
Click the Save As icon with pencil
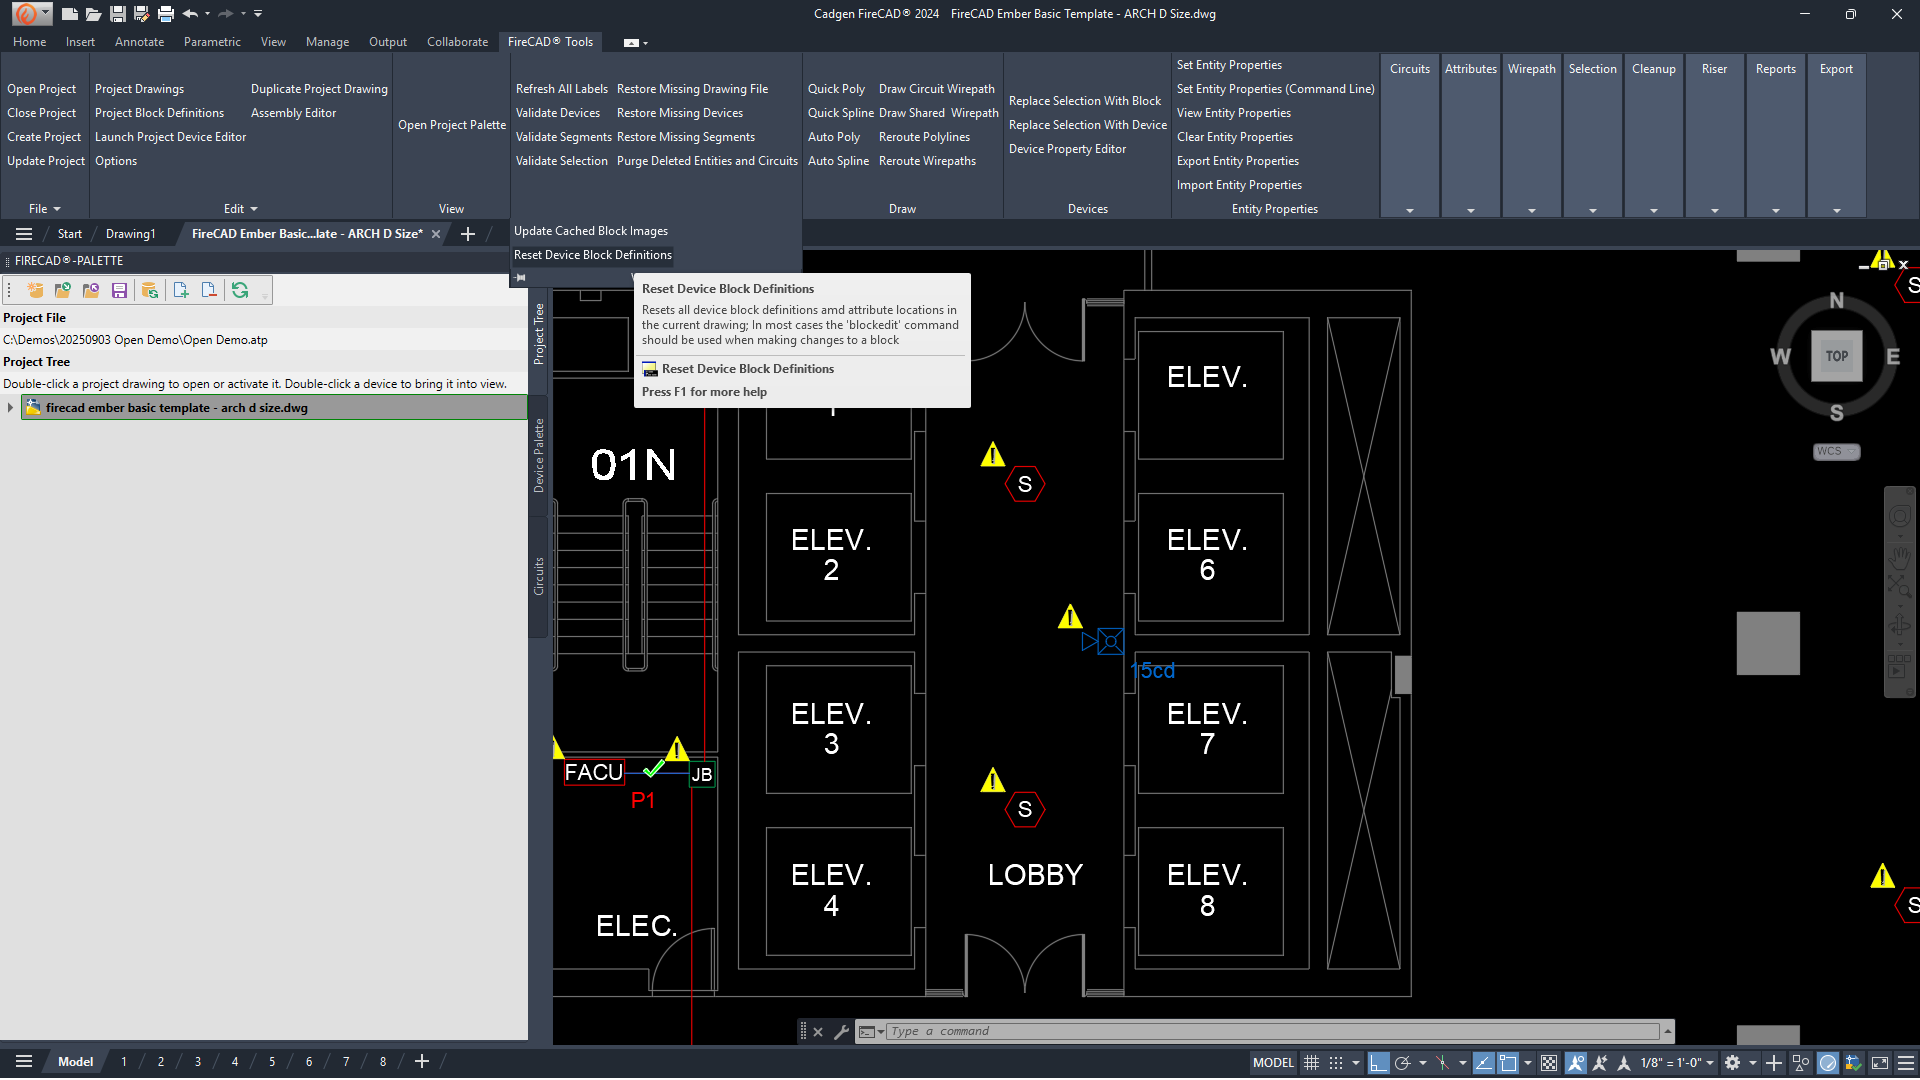click(x=141, y=14)
